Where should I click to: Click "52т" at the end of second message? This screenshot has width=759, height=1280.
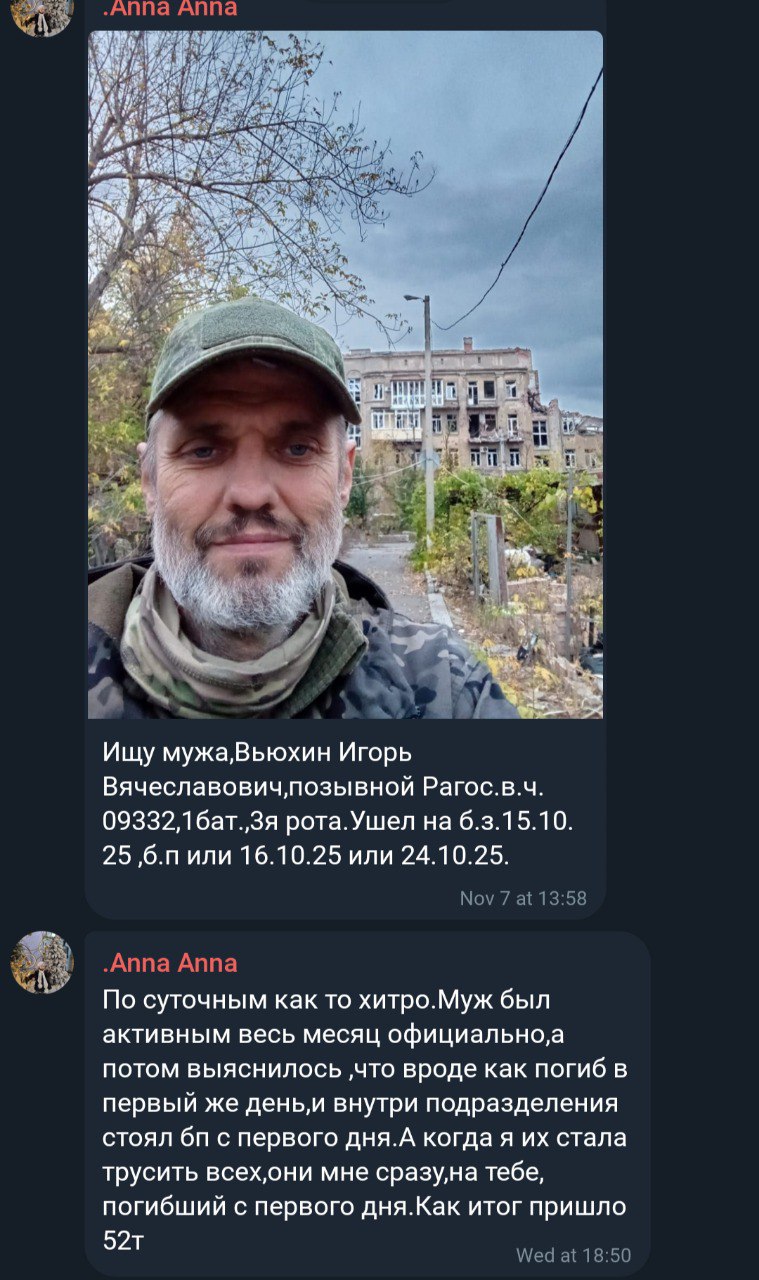coord(122,1239)
